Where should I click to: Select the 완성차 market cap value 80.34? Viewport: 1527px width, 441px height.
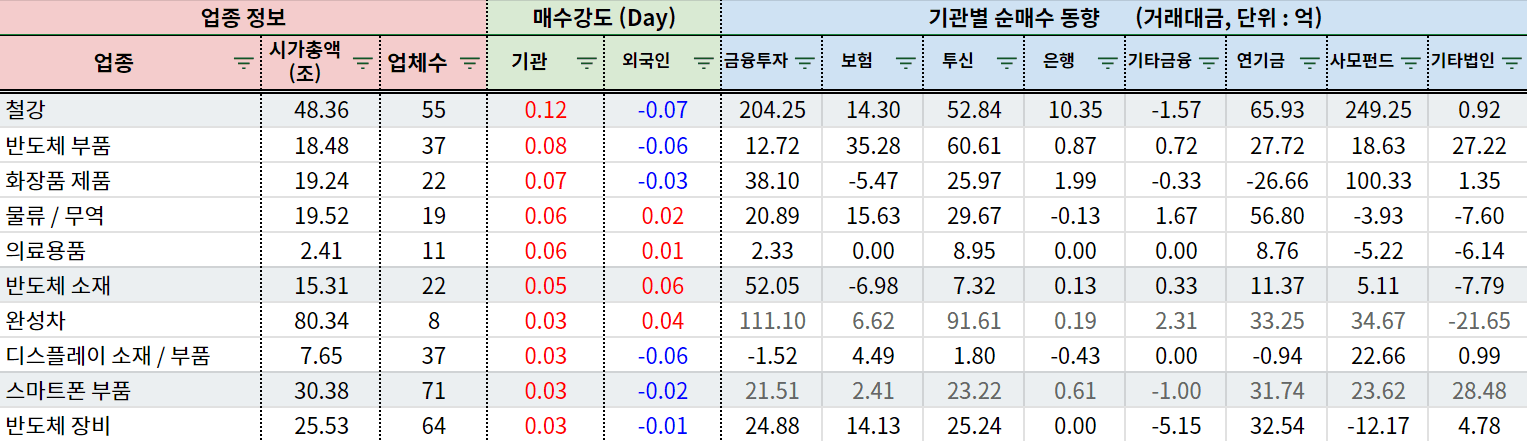click(321, 321)
